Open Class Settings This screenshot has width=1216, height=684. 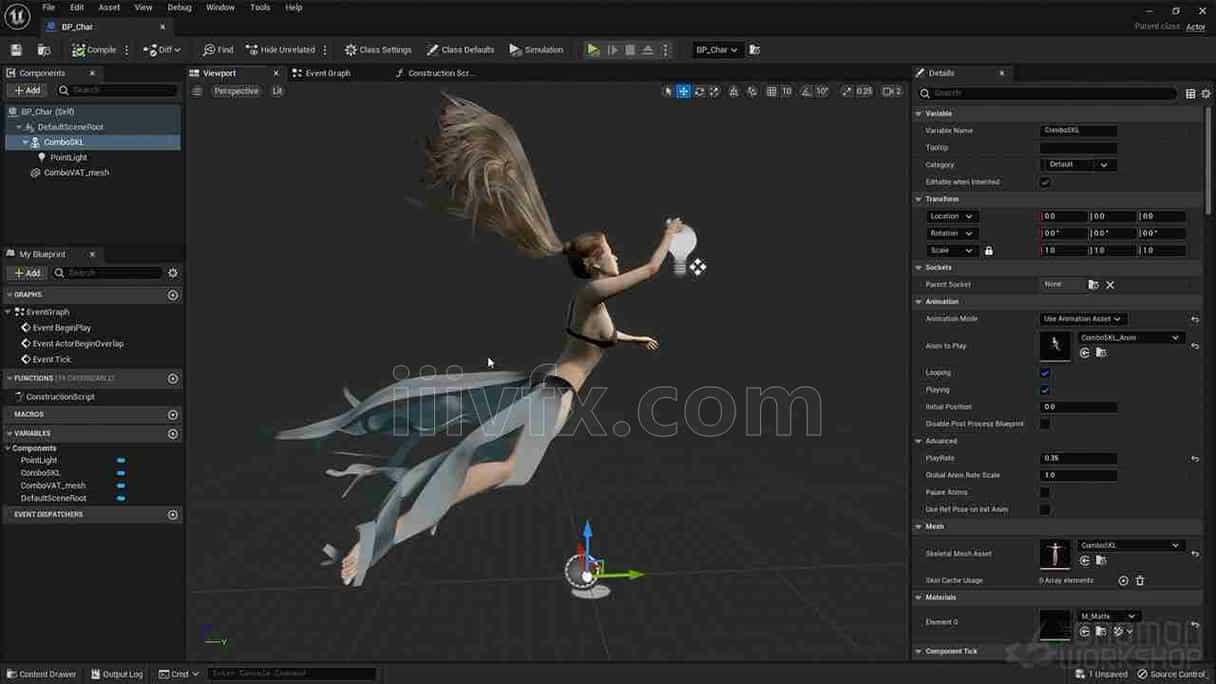pos(378,50)
